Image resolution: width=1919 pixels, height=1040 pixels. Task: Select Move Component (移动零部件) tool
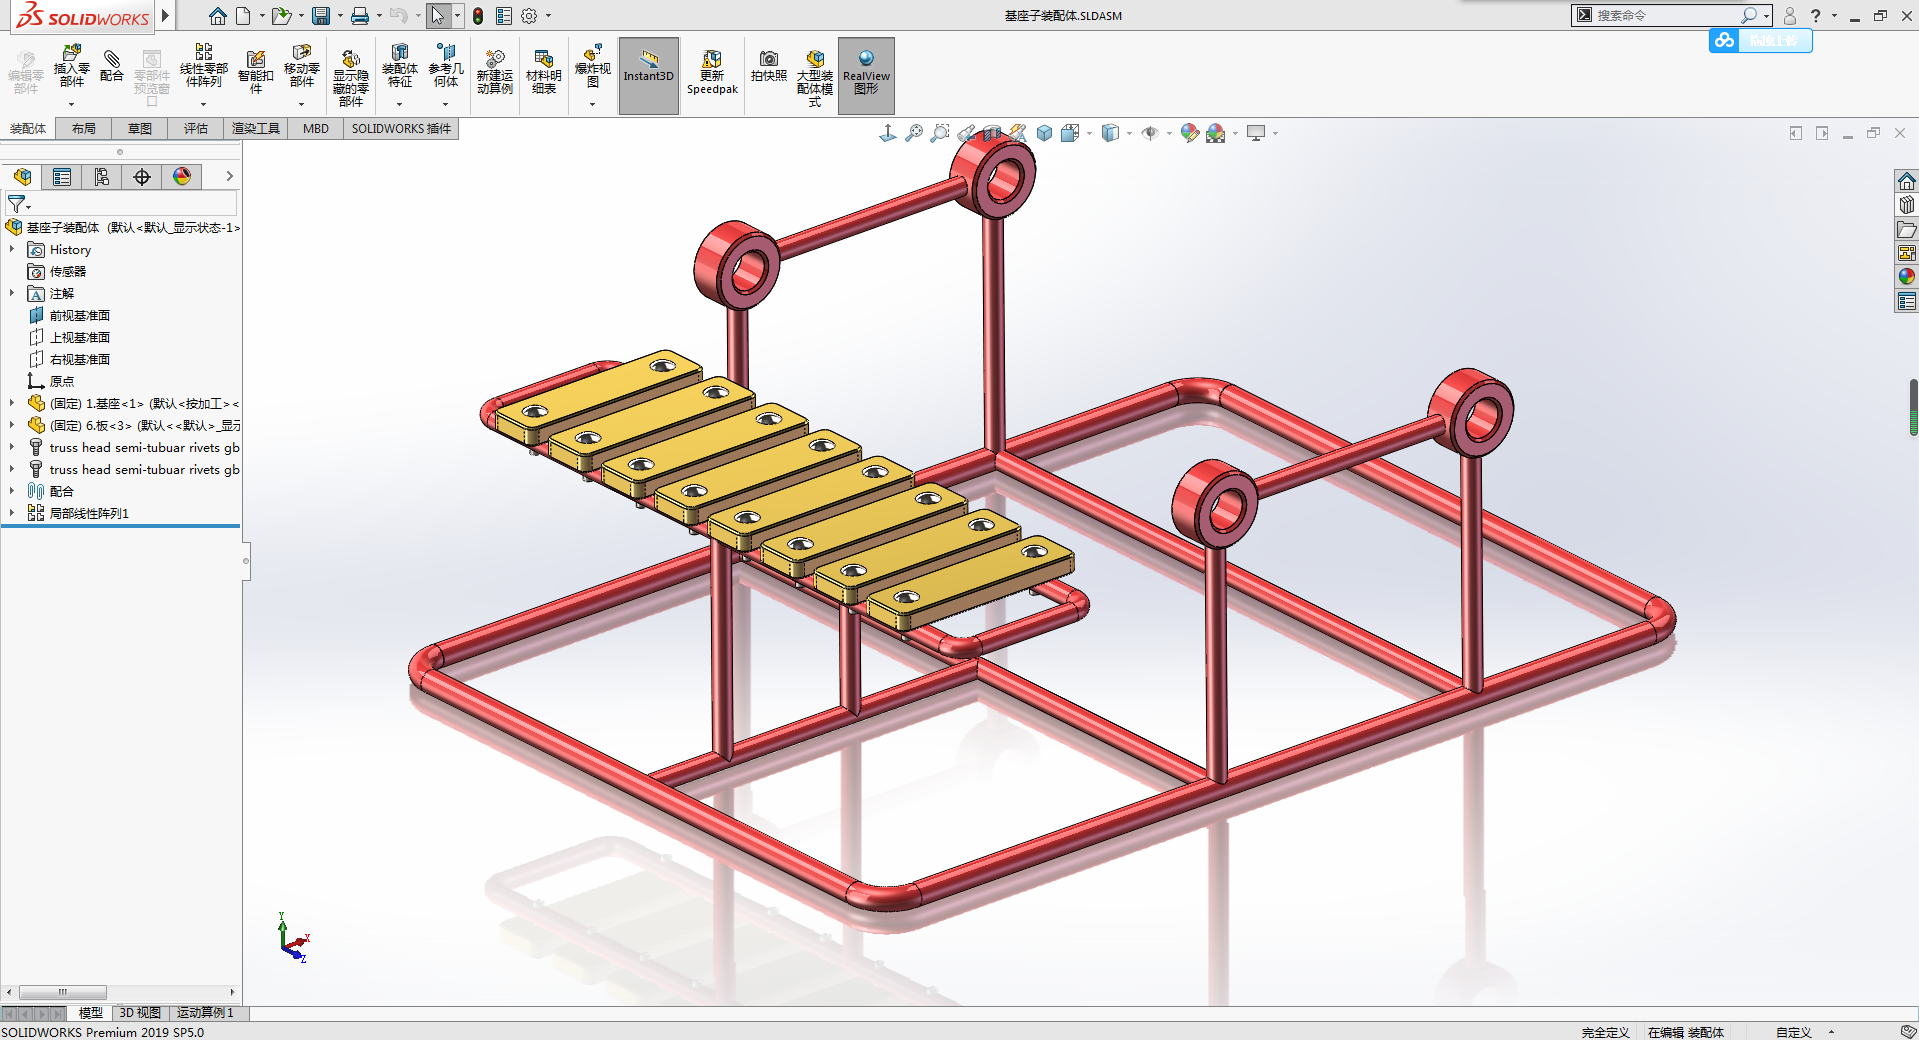pyautogui.click(x=301, y=67)
